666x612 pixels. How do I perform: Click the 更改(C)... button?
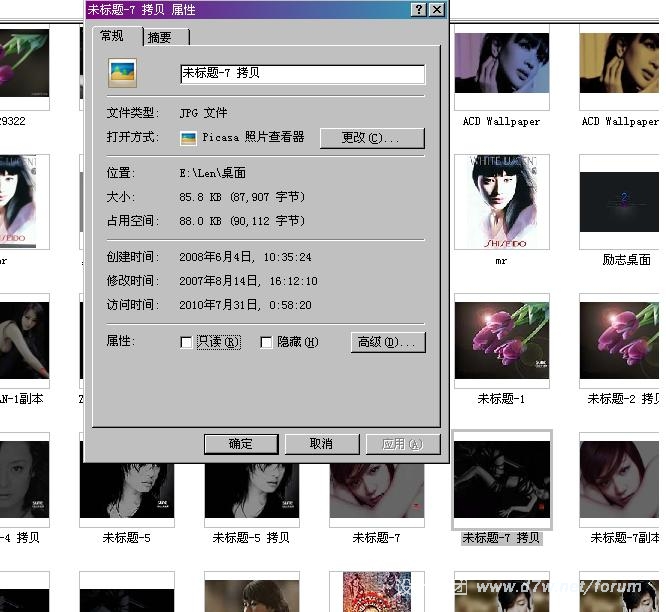[372, 138]
